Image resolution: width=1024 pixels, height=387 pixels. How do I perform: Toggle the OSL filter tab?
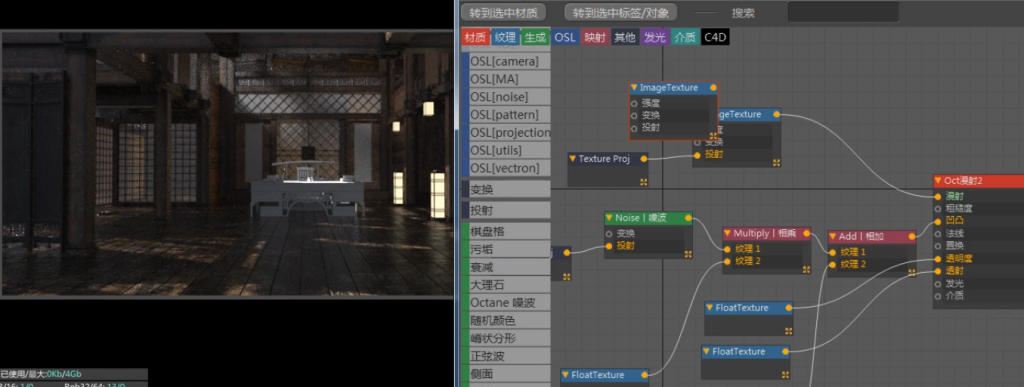565,37
